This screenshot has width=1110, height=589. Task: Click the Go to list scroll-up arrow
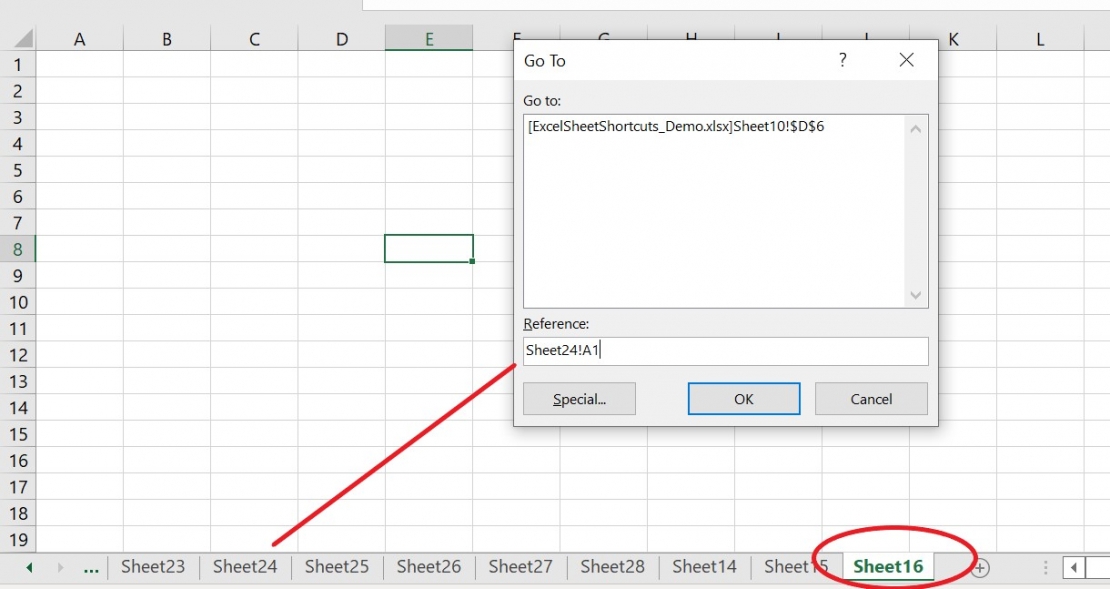point(915,127)
